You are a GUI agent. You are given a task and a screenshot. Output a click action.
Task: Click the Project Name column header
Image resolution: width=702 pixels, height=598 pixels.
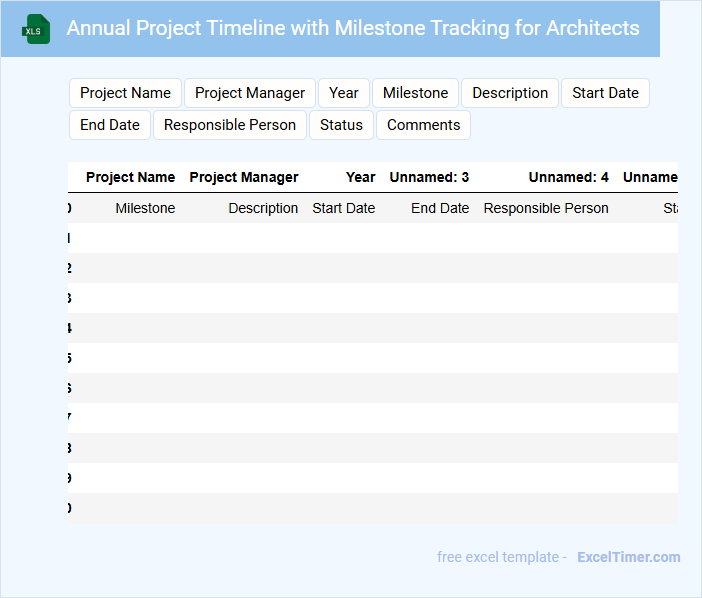[130, 177]
